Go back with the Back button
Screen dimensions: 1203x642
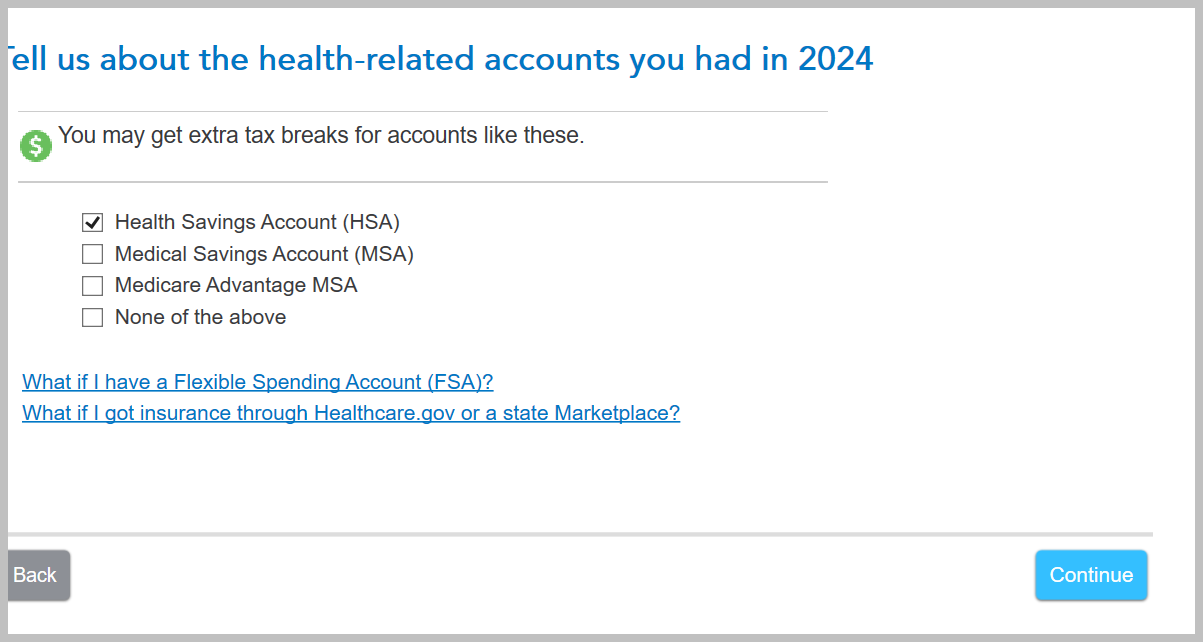36,575
